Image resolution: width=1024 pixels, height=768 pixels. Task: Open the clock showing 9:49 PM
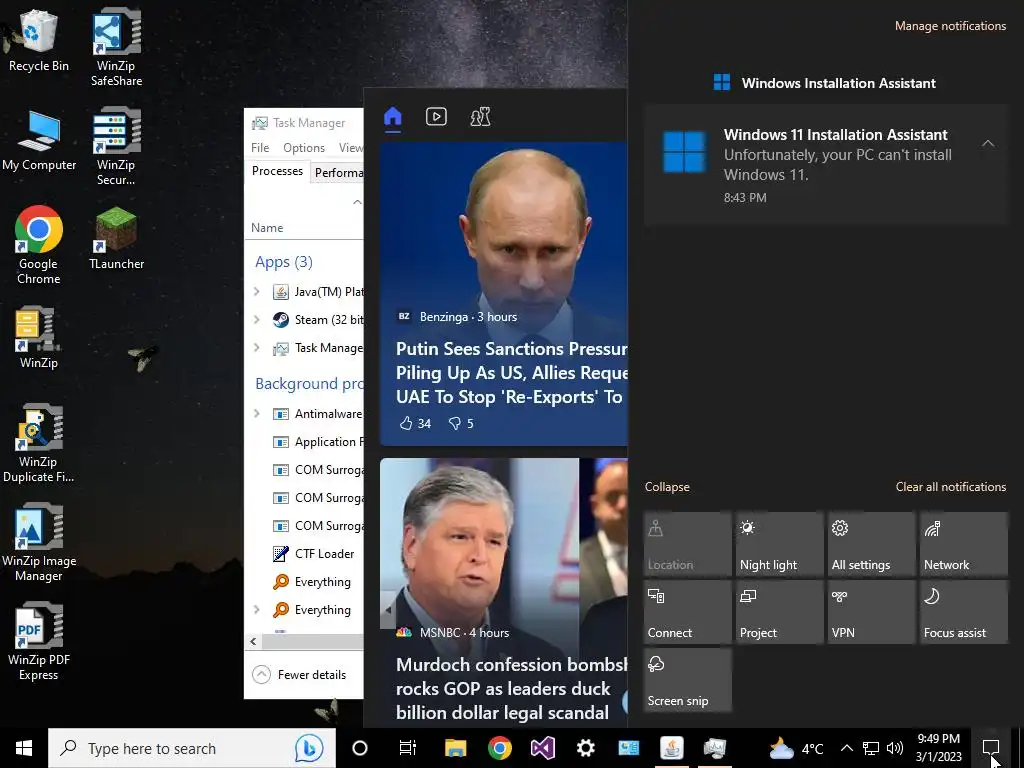[x=938, y=748]
